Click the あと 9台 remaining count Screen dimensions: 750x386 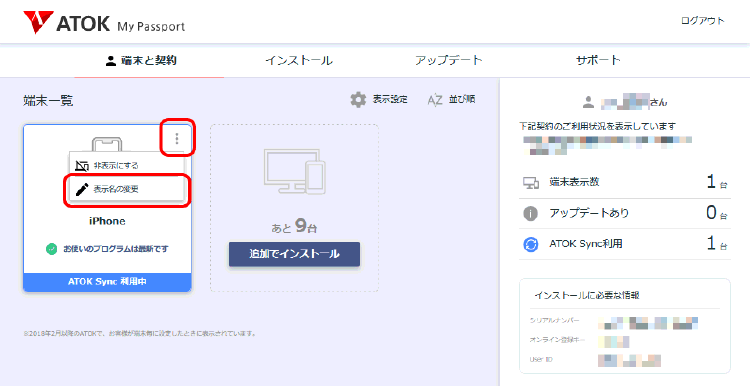click(x=294, y=226)
